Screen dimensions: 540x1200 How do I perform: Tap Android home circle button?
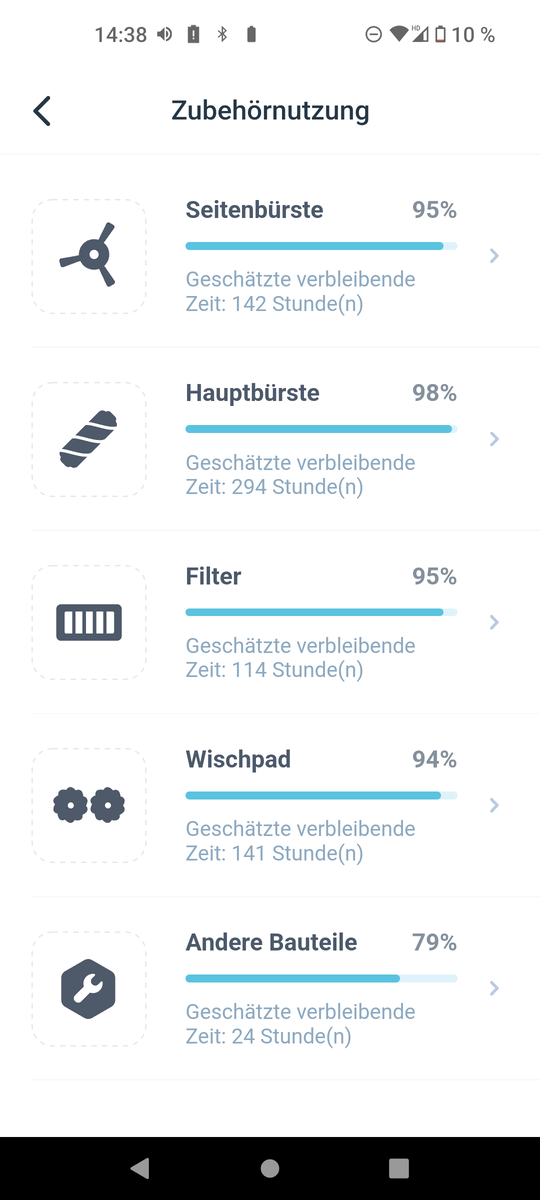(x=270, y=1167)
